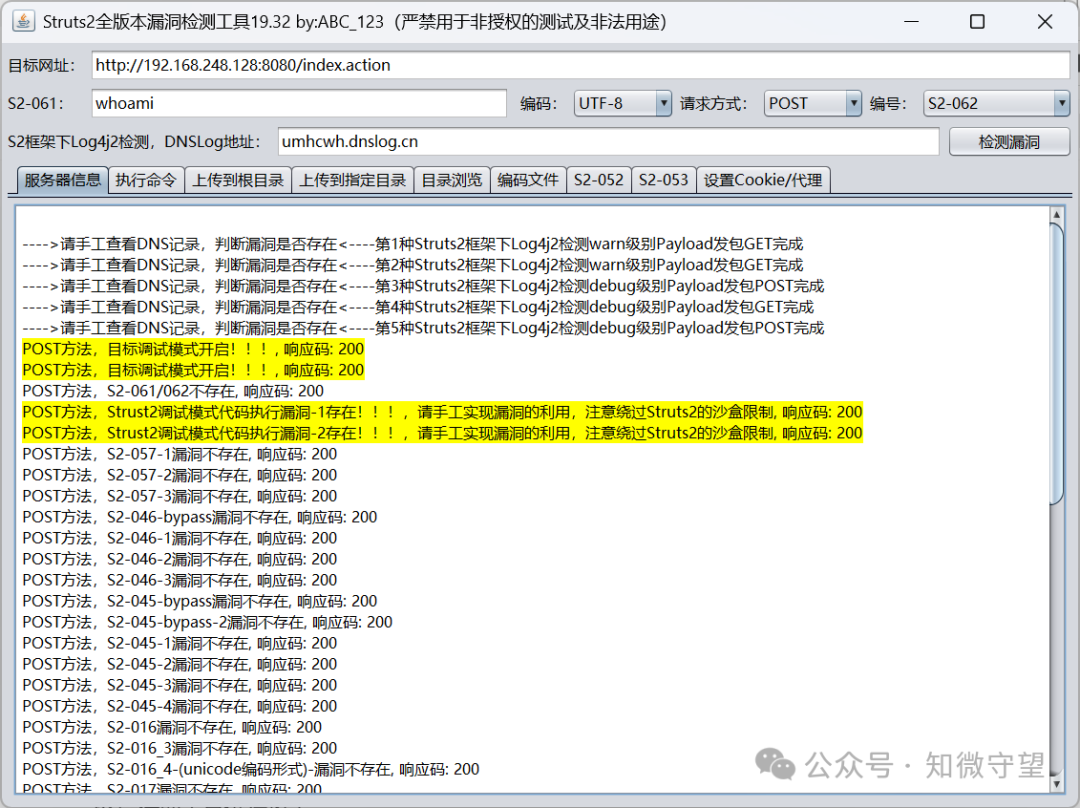Click the 检测漏洞 button
This screenshot has width=1080, height=808.
click(1009, 142)
